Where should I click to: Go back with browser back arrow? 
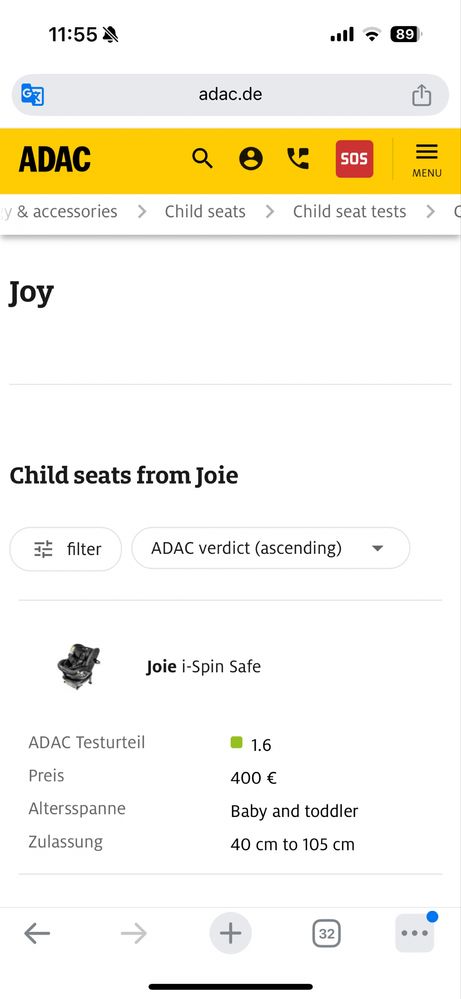(x=37, y=934)
